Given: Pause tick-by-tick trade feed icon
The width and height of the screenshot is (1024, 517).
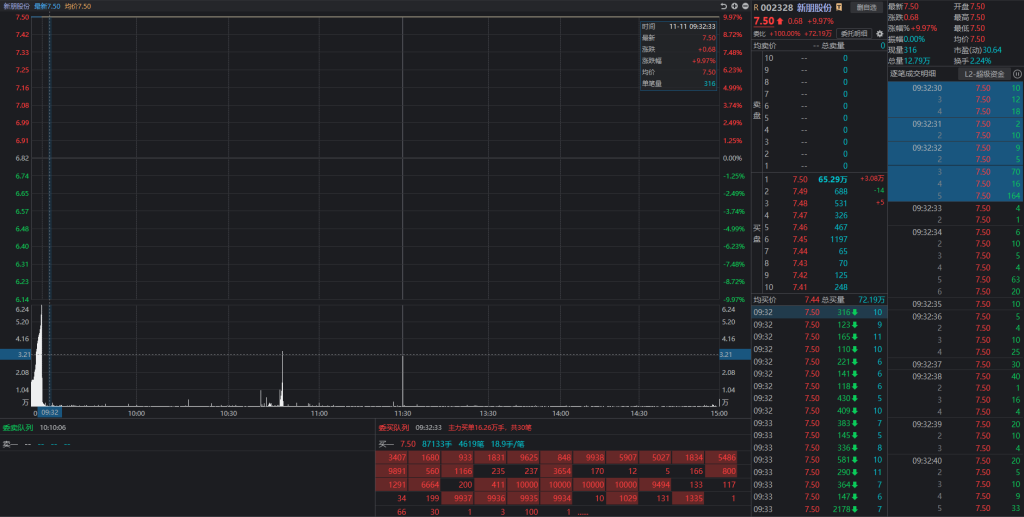Looking at the screenshot, I should (x=1017, y=73).
